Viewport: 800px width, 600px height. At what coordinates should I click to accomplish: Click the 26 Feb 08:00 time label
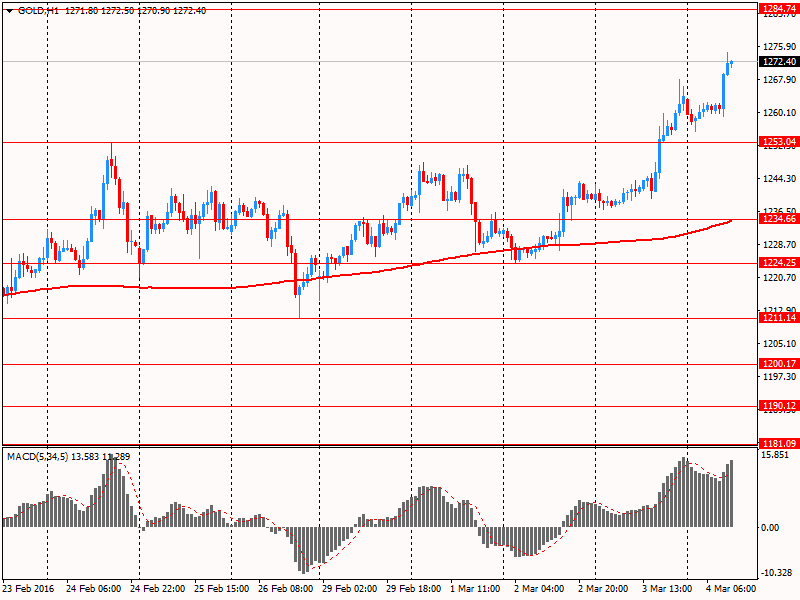pyautogui.click(x=286, y=589)
